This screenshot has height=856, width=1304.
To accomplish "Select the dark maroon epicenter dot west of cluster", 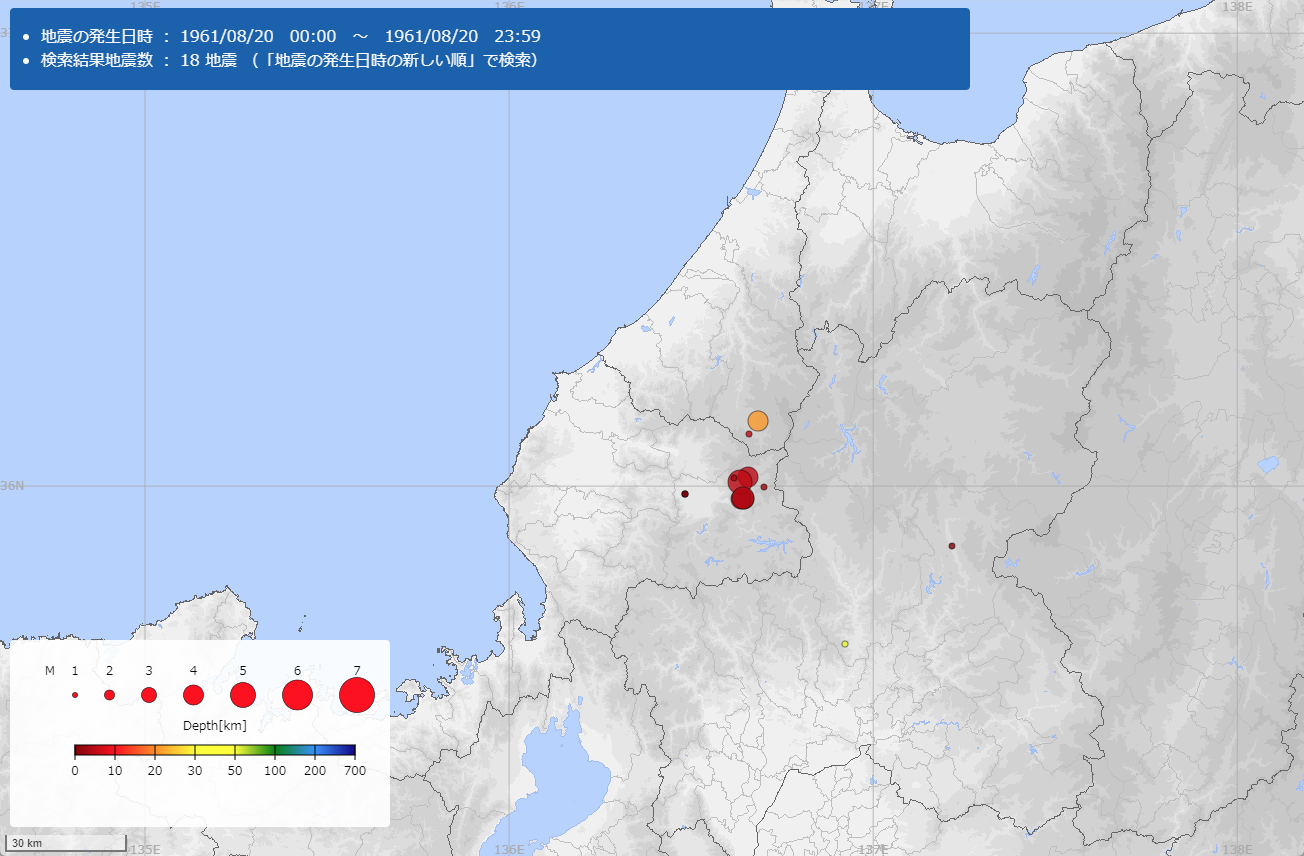I will [x=685, y=494].
